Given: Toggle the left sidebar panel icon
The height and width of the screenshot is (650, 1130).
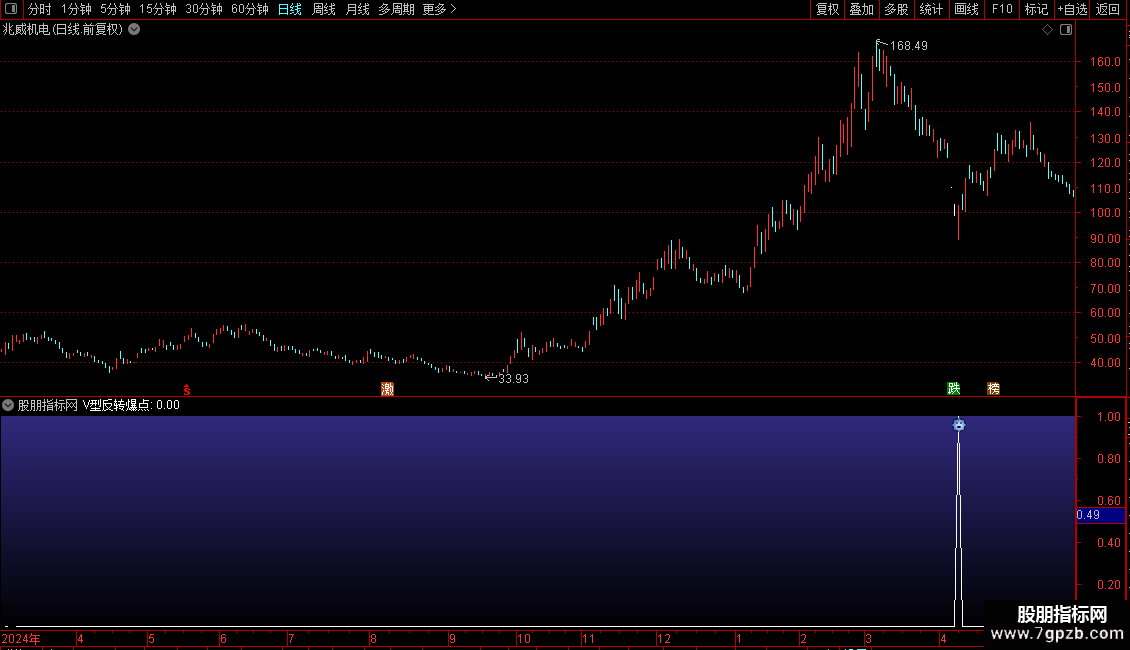Looking at the screenshot, I should [x=11, y=9].
